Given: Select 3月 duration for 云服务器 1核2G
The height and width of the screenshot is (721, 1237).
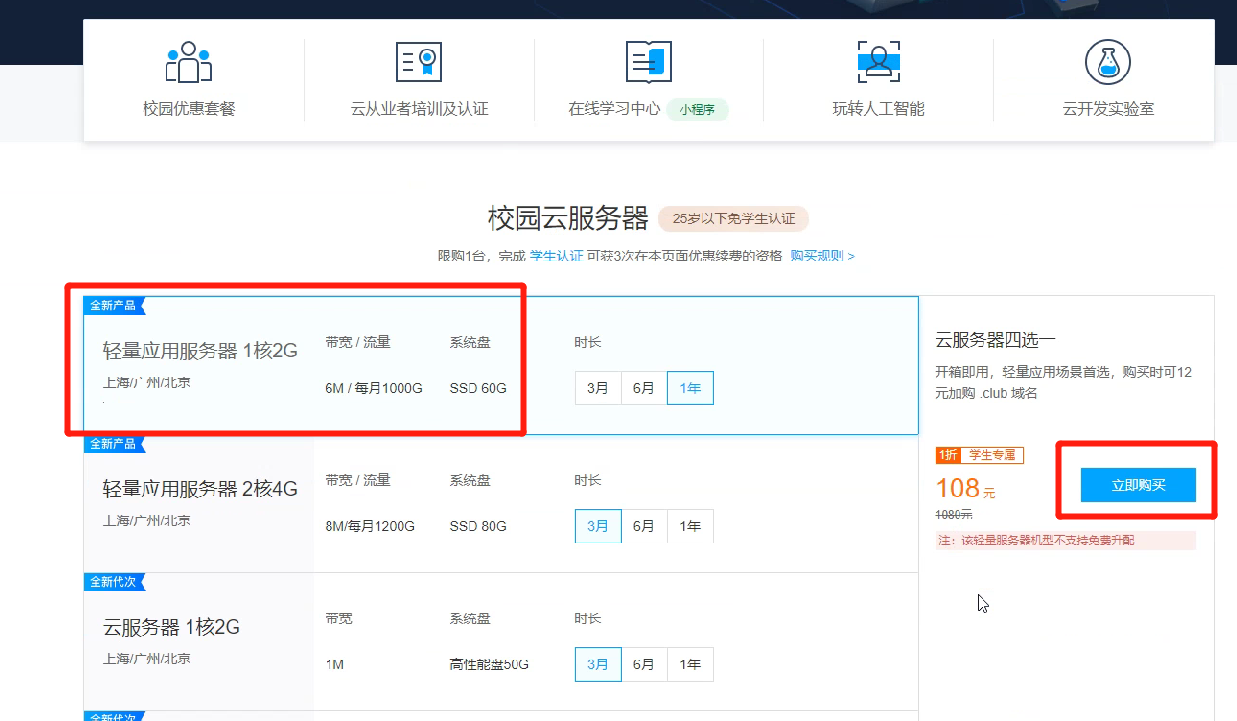Looking at the screenshot, I should [x=597, y=664].
